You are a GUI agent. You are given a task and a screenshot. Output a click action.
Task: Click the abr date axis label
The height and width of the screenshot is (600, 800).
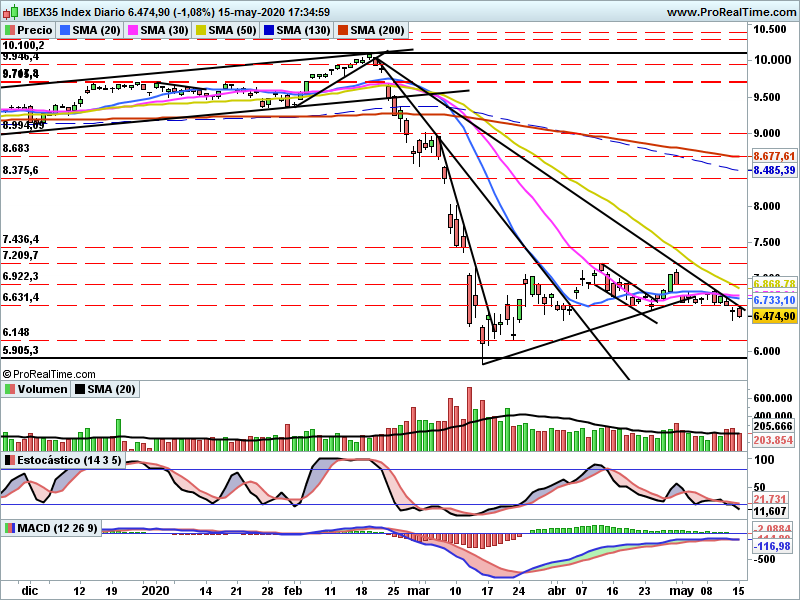pos(557,591)
